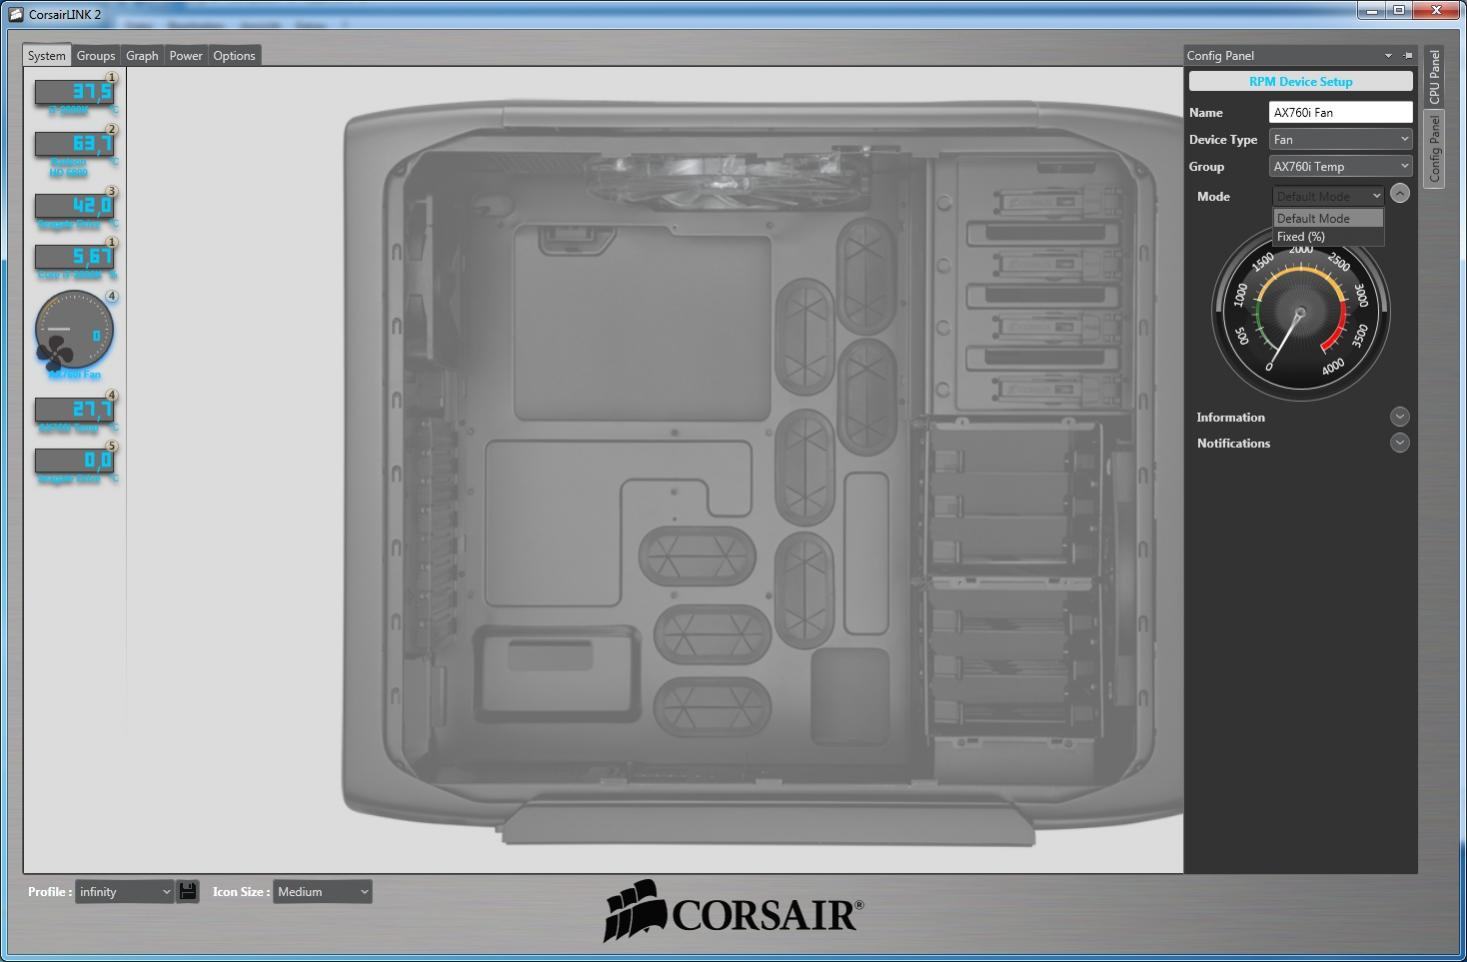
Task: Toggle the Config Panel pin icon
Action: (1408, 56)
